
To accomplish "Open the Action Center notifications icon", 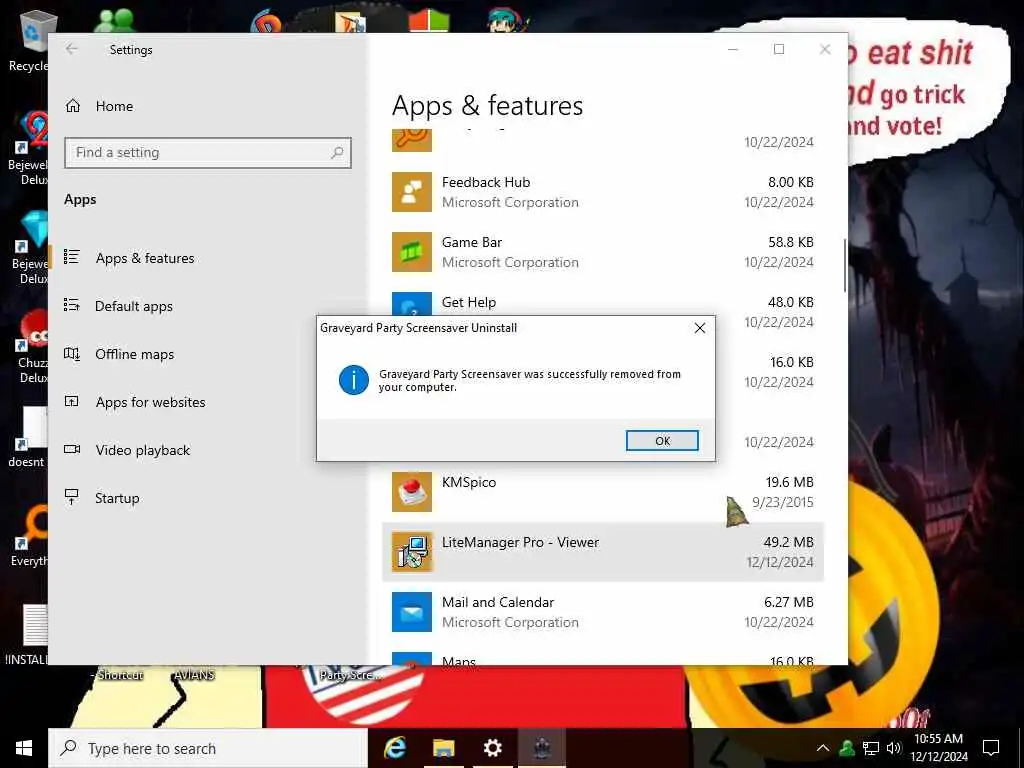I will tap(991, 748).
